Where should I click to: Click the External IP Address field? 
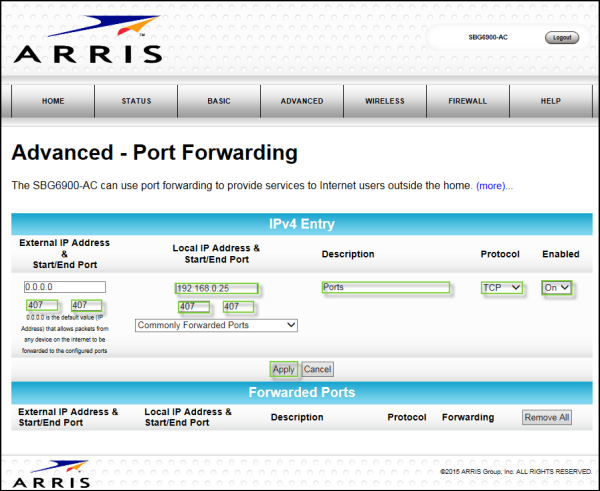coord(65,287)
